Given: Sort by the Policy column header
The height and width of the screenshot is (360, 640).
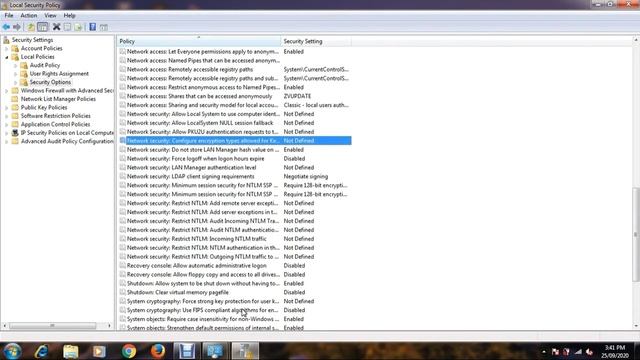Looking at the screenshot, I should (199, 41).
